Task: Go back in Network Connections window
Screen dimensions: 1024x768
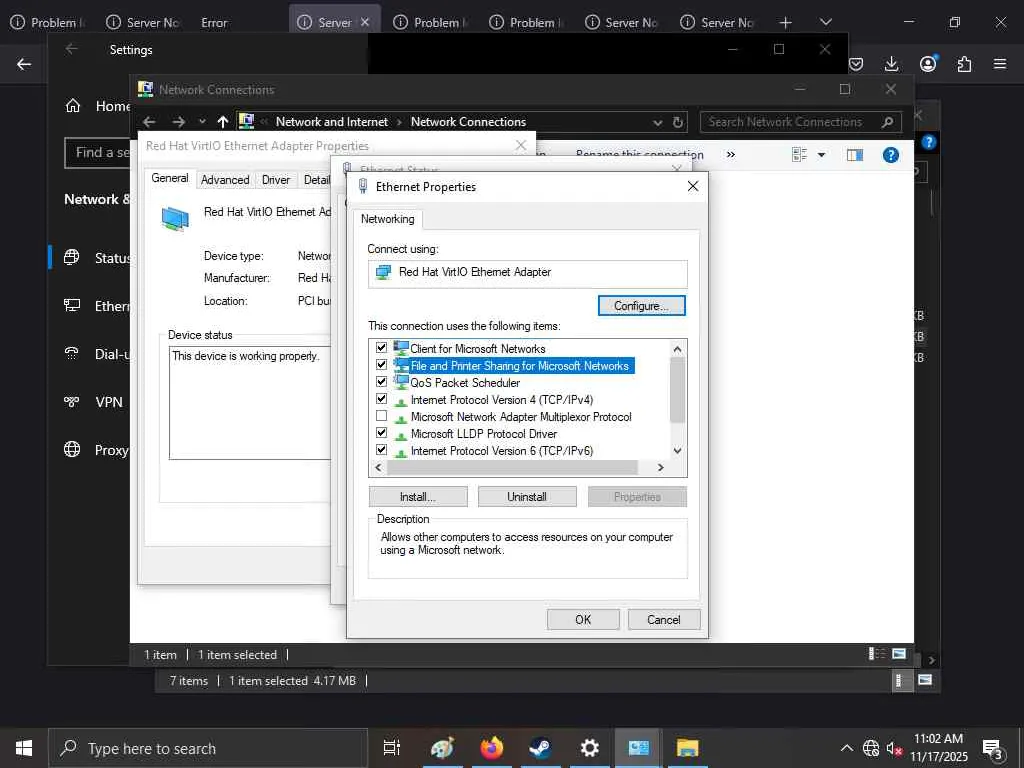Action: [x=150, y=122]
